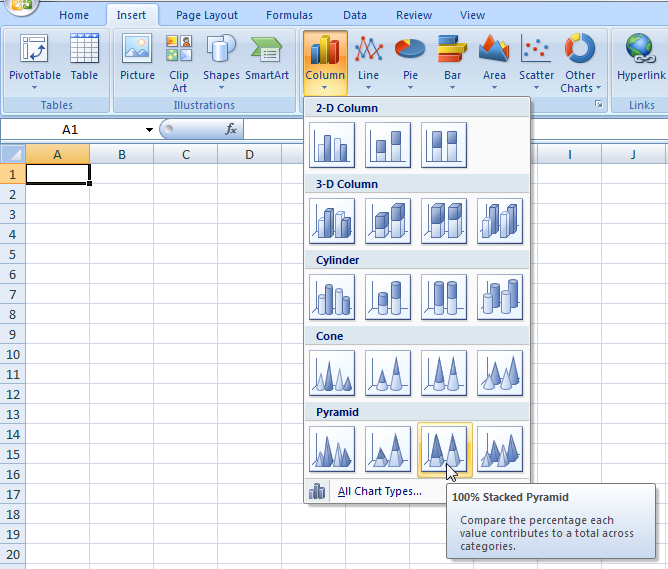This screenshot has height=569, width=668.
Task: Select column D header
Action: click(249, 155)
